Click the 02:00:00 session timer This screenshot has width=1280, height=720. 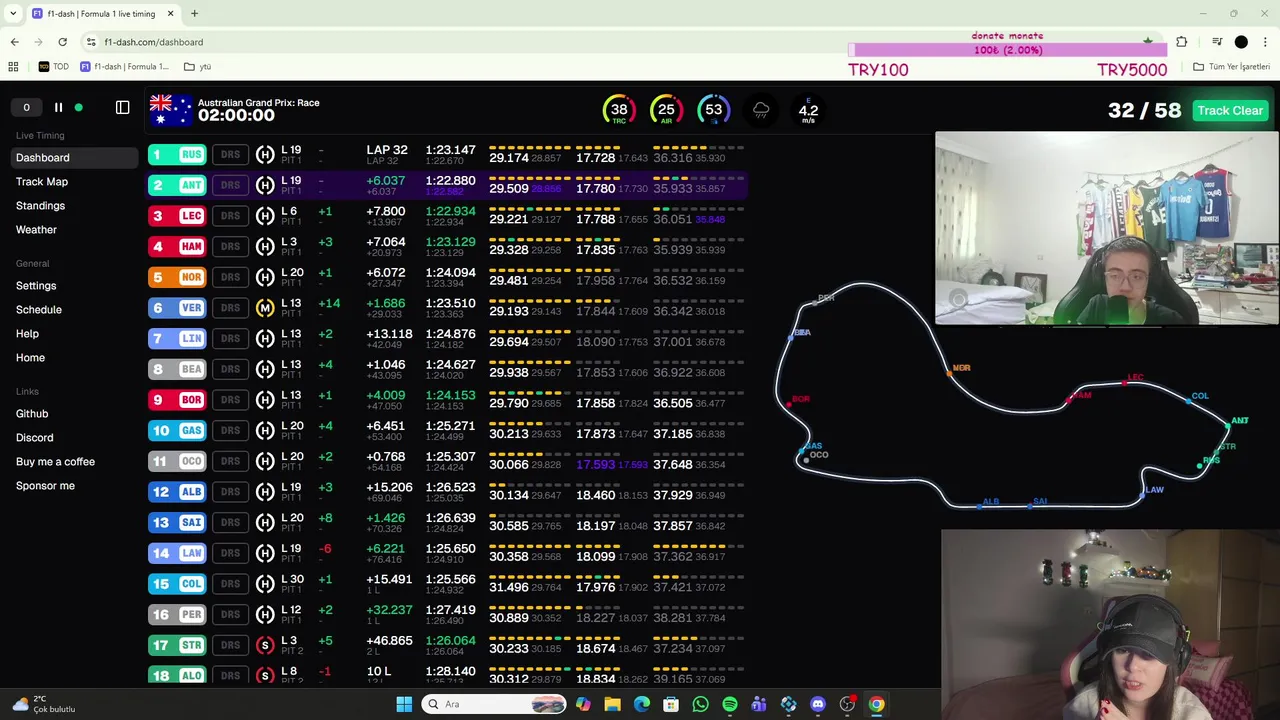pyautogui.click(x=236, y=116)
